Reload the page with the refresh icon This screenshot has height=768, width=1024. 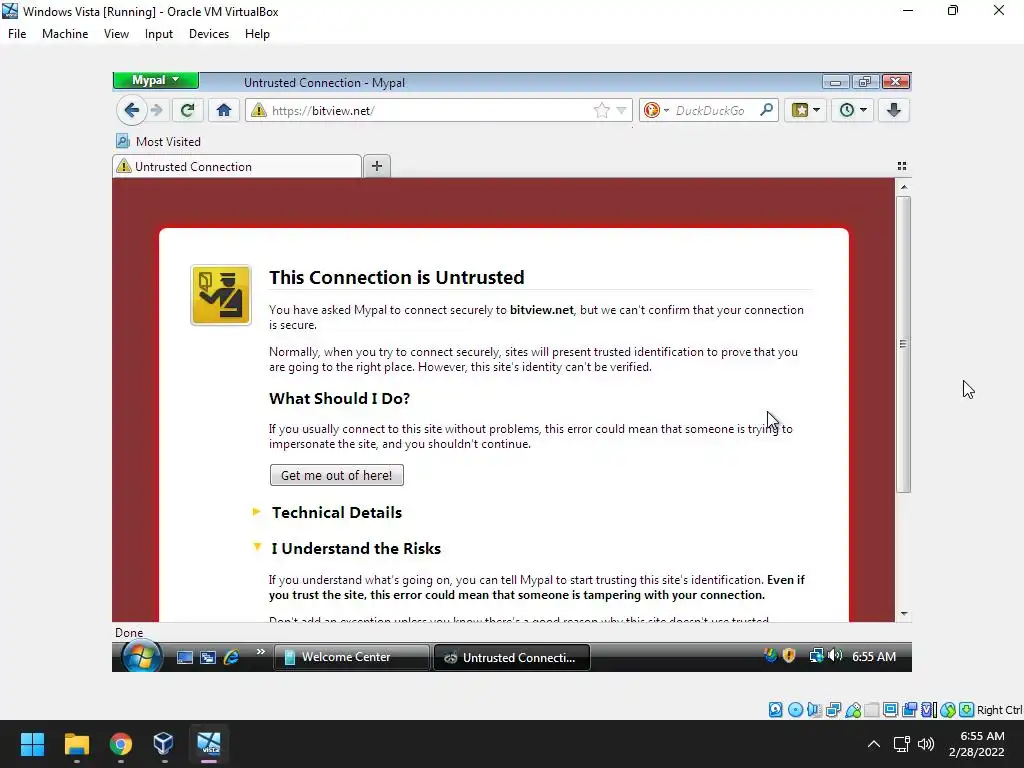pyautogui.click(x=187, y=110)
